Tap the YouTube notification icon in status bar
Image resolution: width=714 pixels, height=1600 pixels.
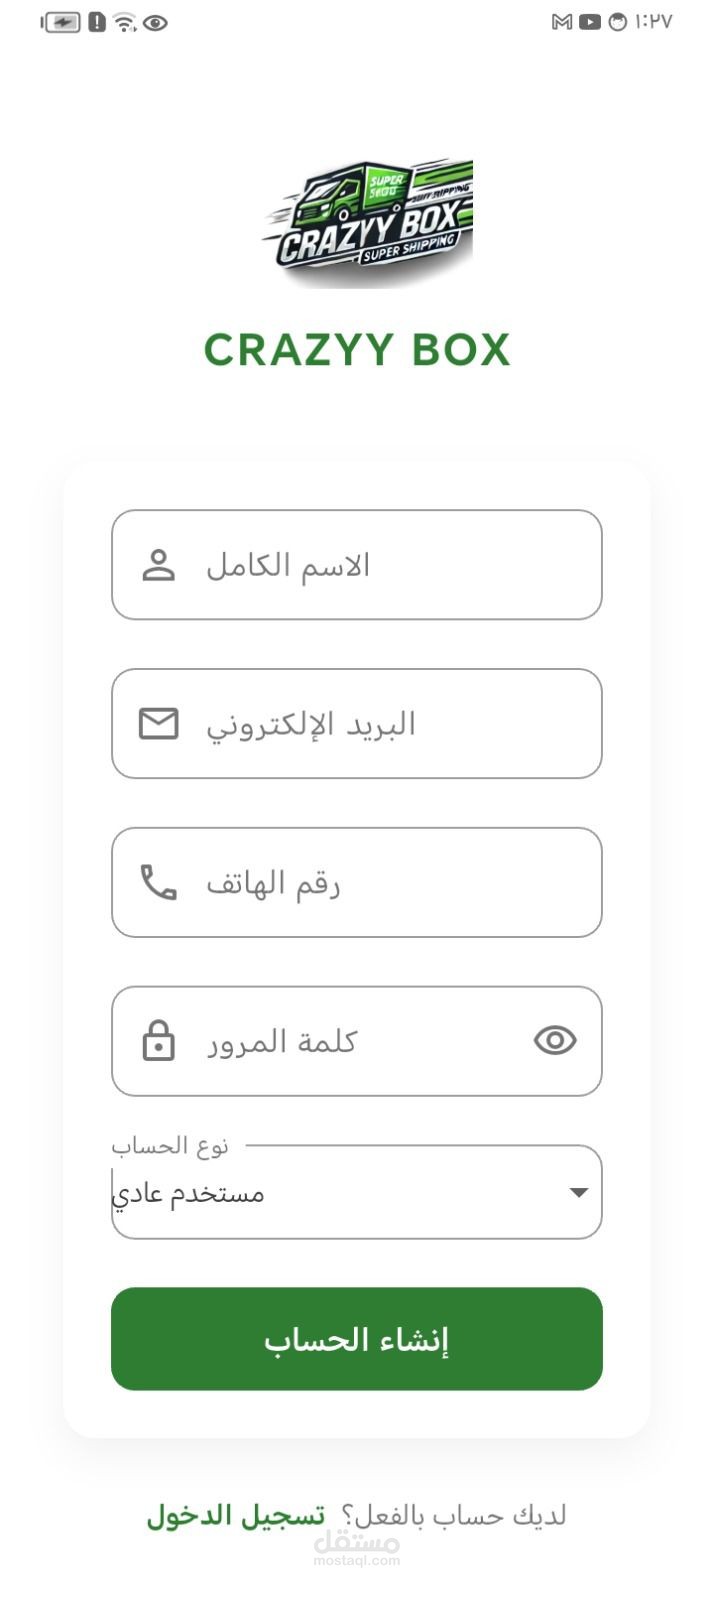[x=590, y=22]
